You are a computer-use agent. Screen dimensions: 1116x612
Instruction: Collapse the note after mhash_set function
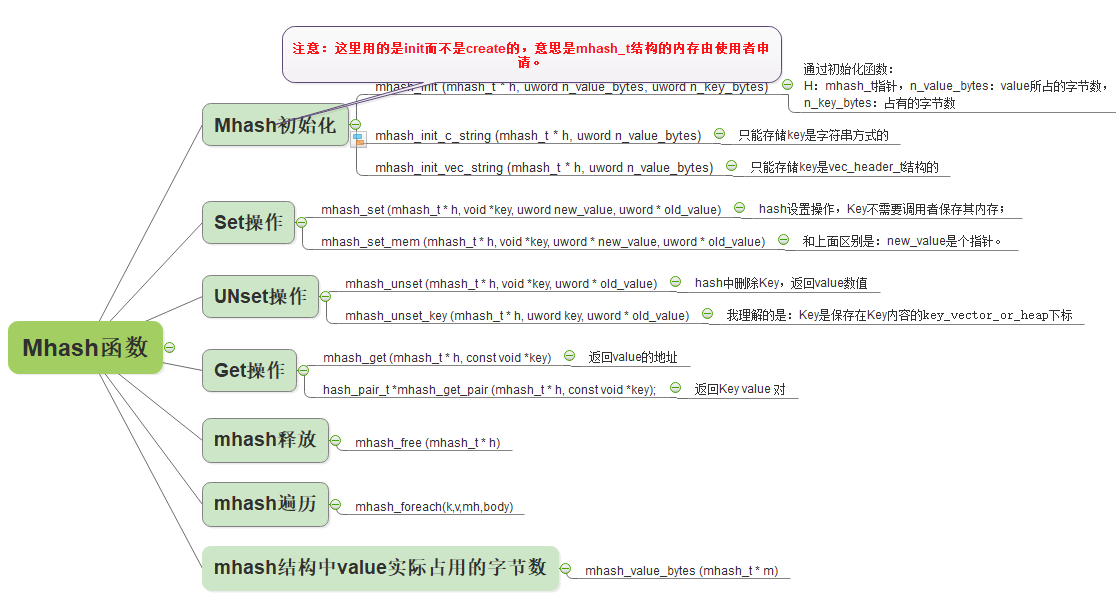point(739,207)
